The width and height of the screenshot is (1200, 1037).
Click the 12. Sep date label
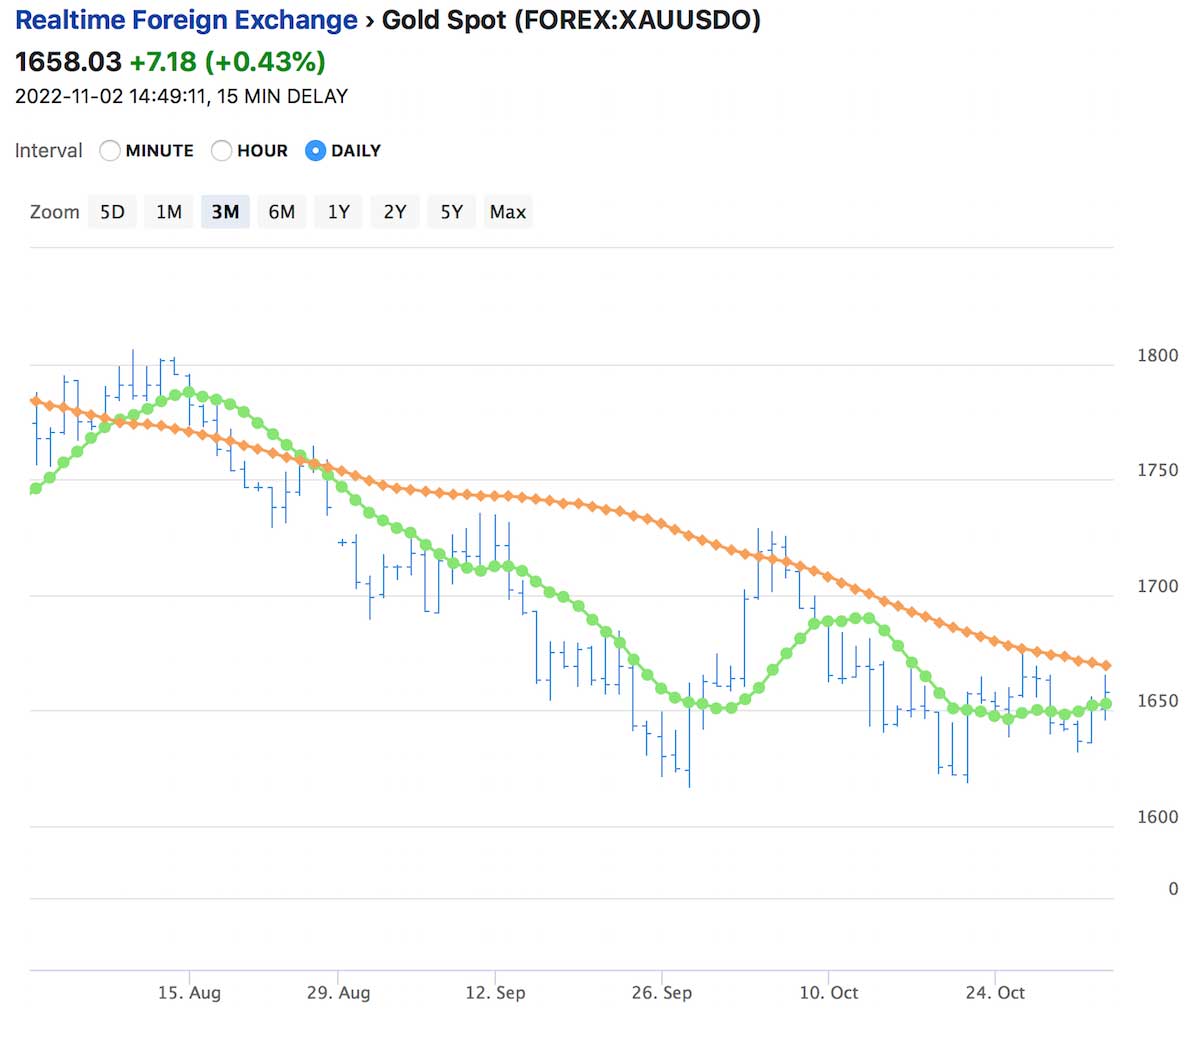click(x=495, y=993)
